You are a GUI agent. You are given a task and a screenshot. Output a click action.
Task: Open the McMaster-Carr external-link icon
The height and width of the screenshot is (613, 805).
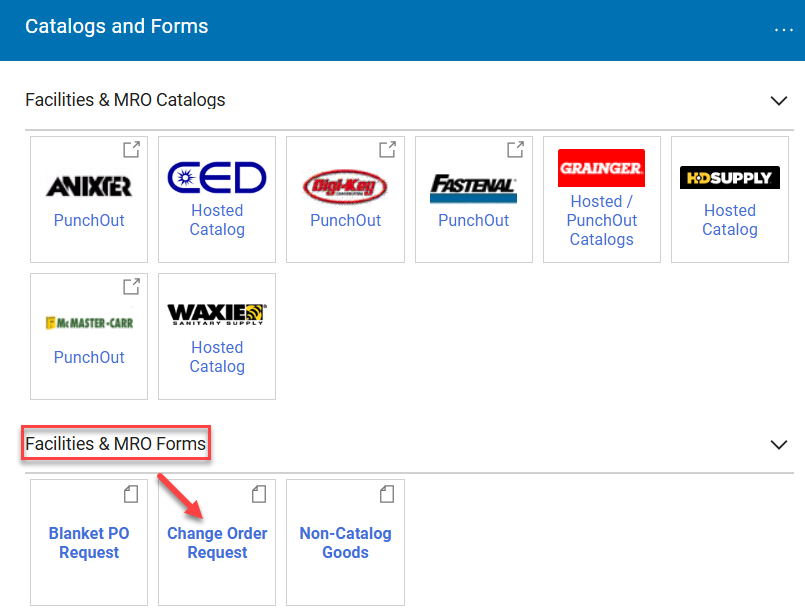131,286
